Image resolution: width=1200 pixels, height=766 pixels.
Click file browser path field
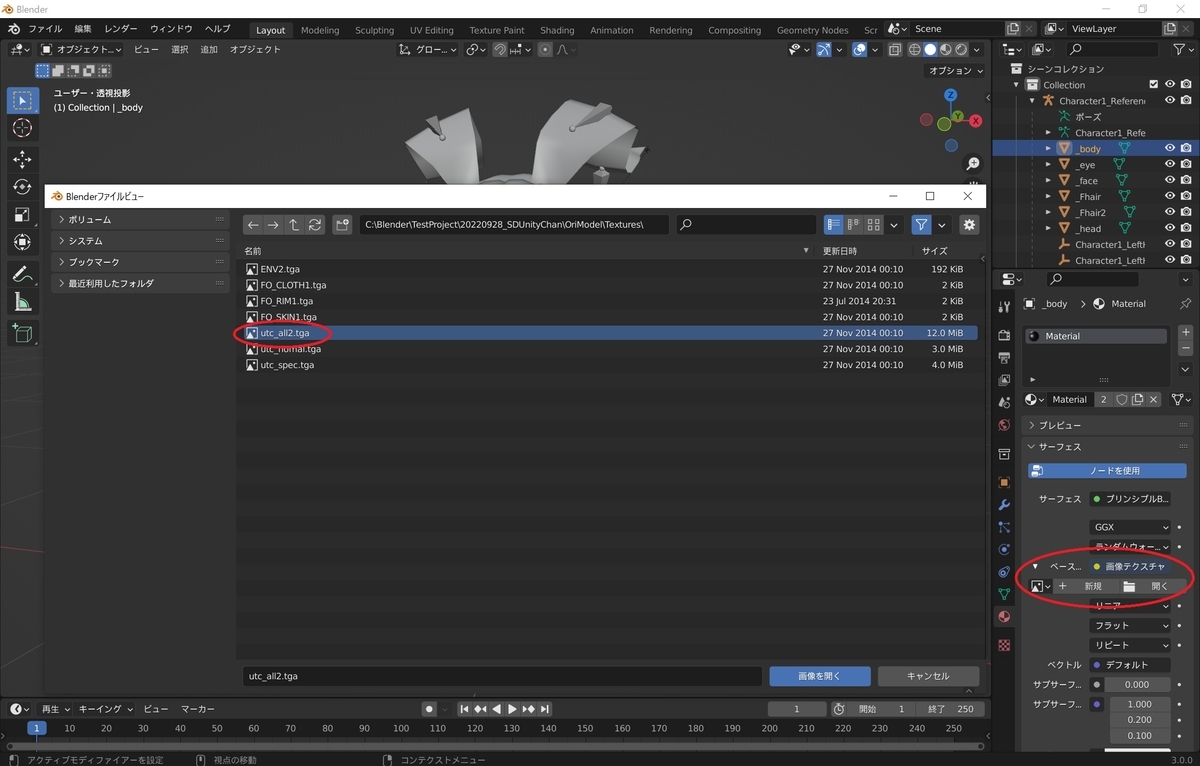tap(514, 225)
